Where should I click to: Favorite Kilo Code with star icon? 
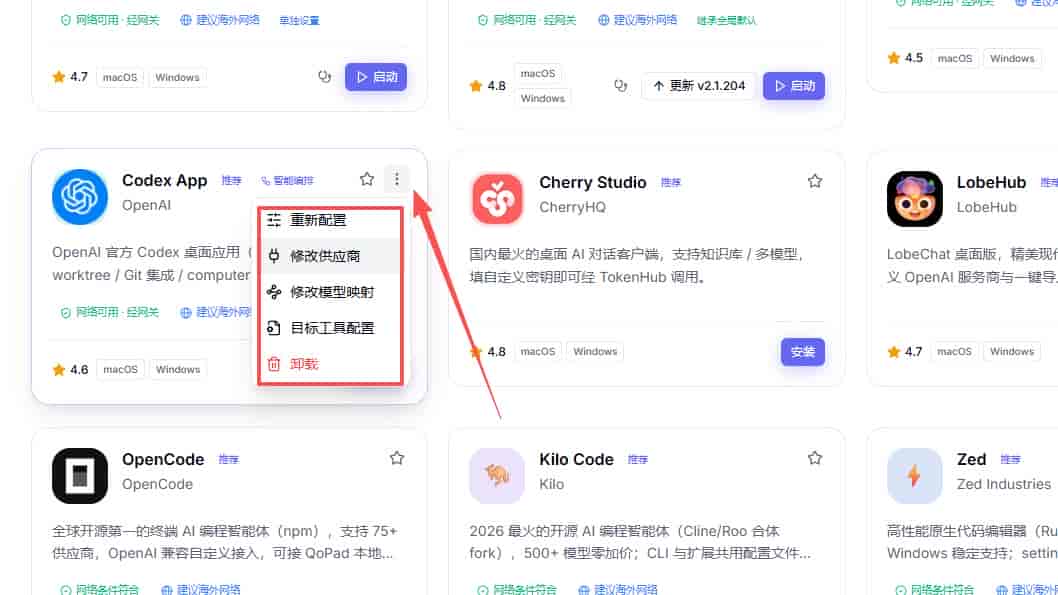pyautogui.click(x=814, y=458)
